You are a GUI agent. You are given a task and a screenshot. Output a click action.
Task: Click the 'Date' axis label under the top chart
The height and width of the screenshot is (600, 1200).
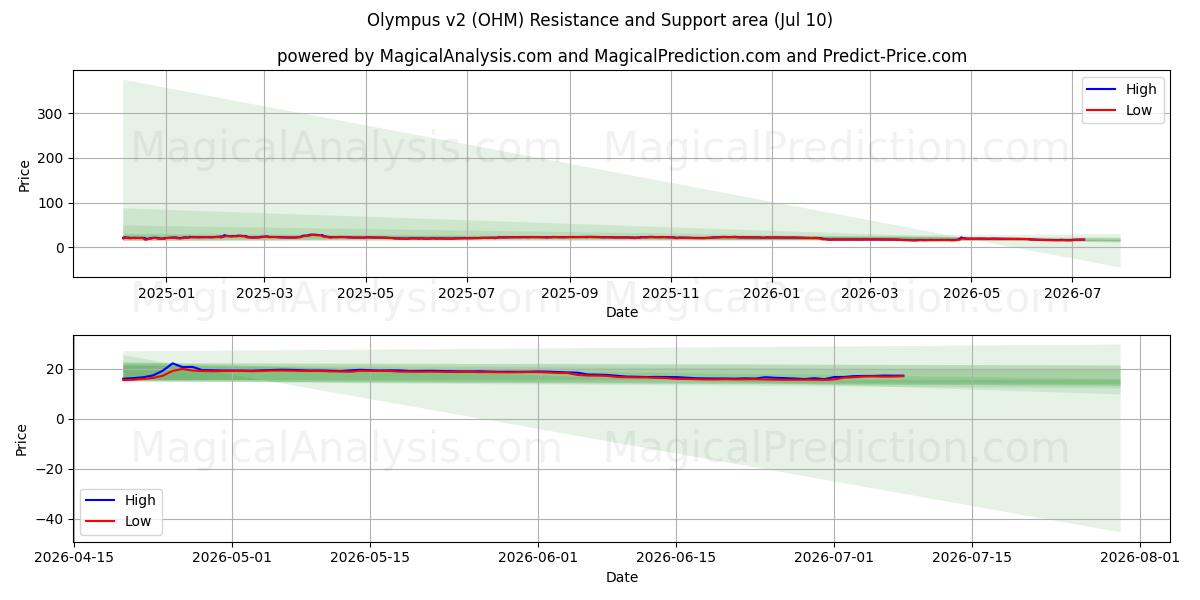tap(622, 313)
